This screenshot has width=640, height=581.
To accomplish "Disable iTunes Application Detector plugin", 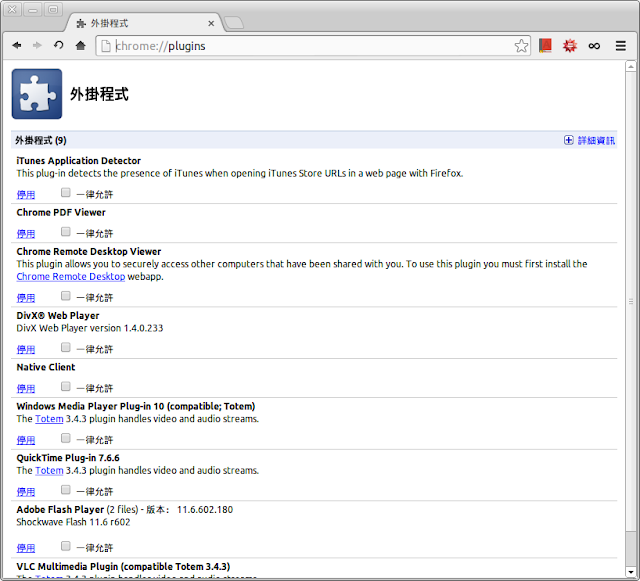I will (26, 194).
